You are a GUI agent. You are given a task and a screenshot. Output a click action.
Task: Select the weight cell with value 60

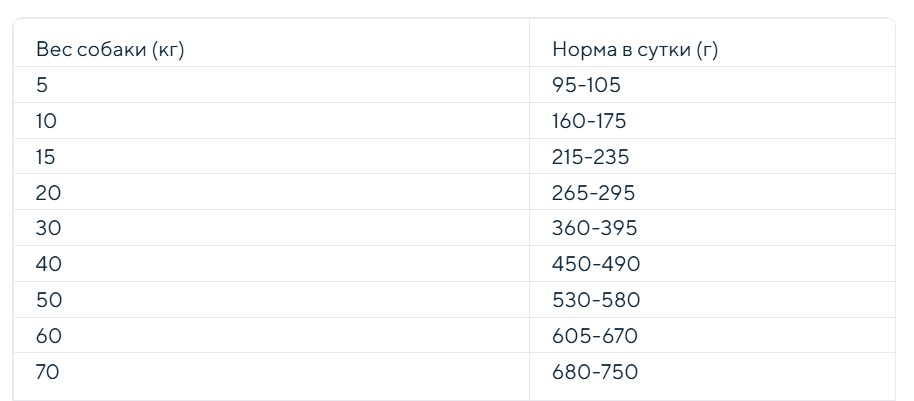[x=48, y=336]
